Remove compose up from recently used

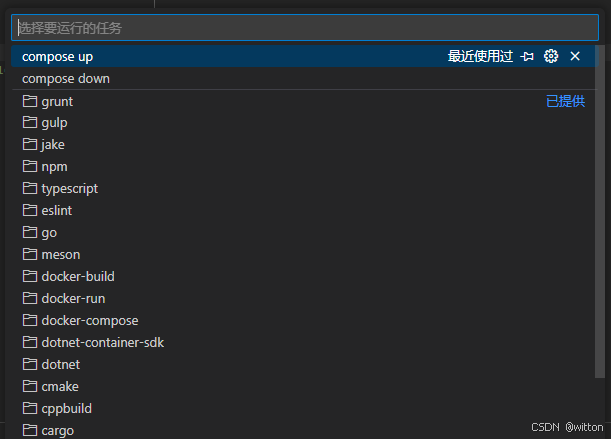[575, 57]
